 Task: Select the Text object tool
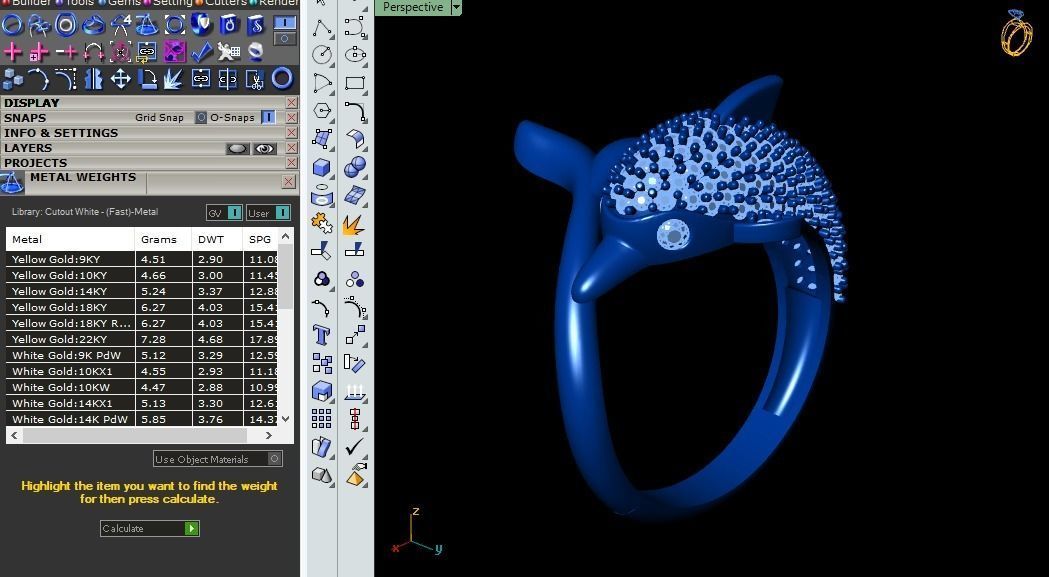[x=322, y=335]
